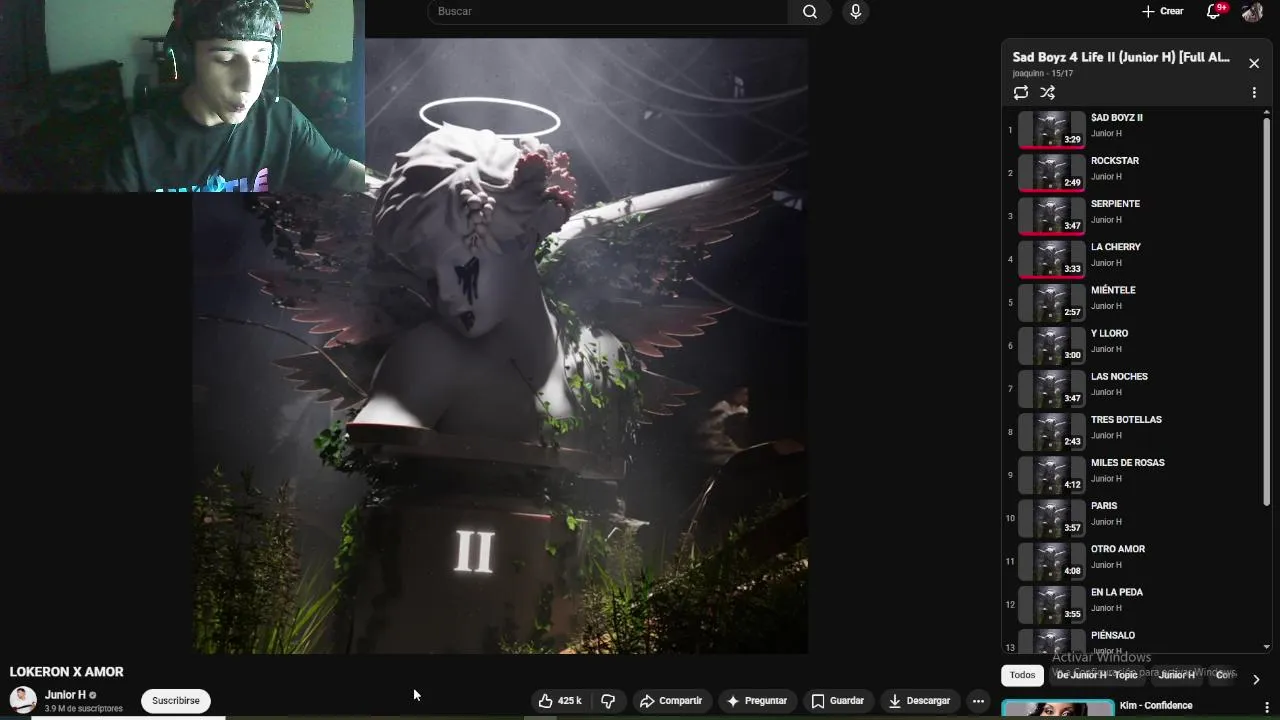Open the LA CHERRY thumbnail
This screenshot has height=720, width=1280.
[1051, 259]
